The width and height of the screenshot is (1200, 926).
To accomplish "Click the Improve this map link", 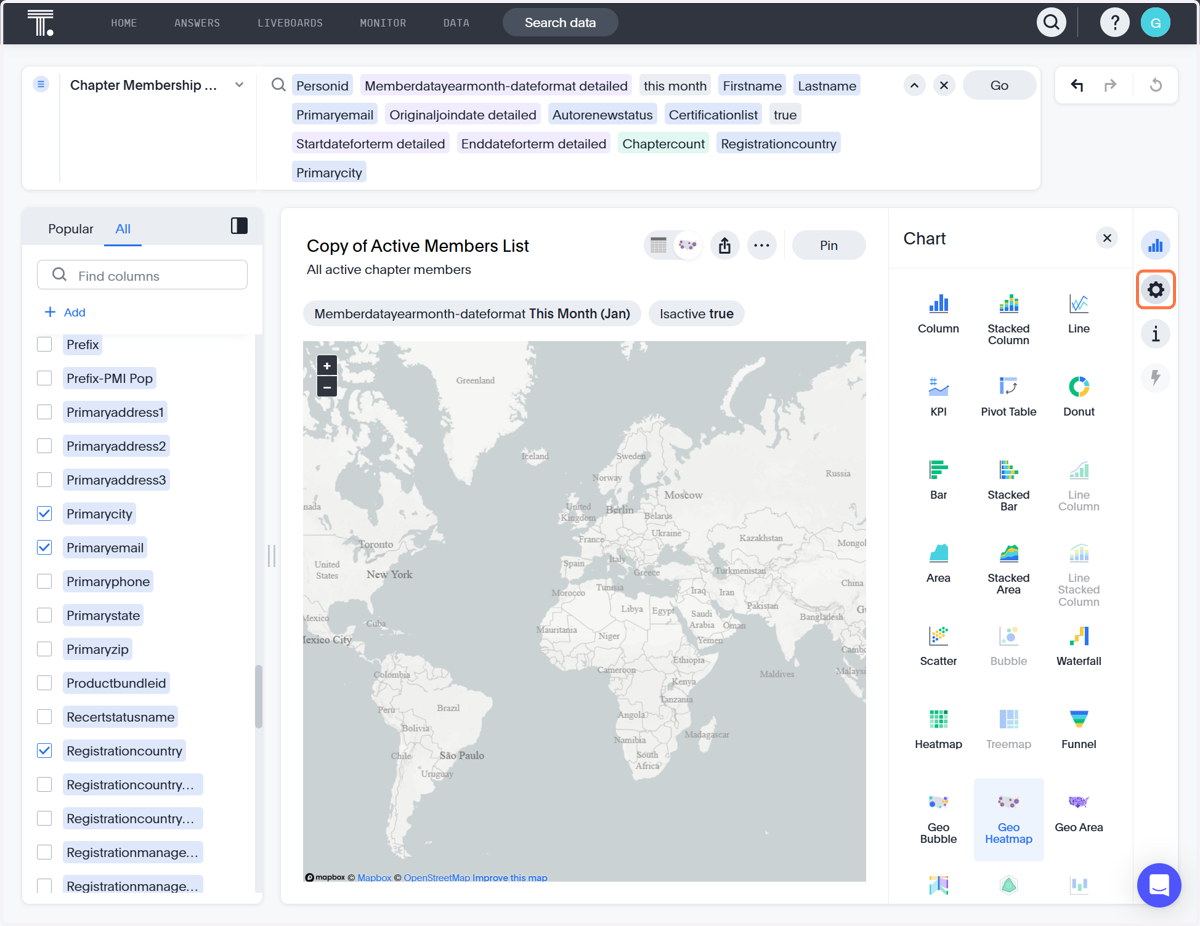I will pos(510,878).
